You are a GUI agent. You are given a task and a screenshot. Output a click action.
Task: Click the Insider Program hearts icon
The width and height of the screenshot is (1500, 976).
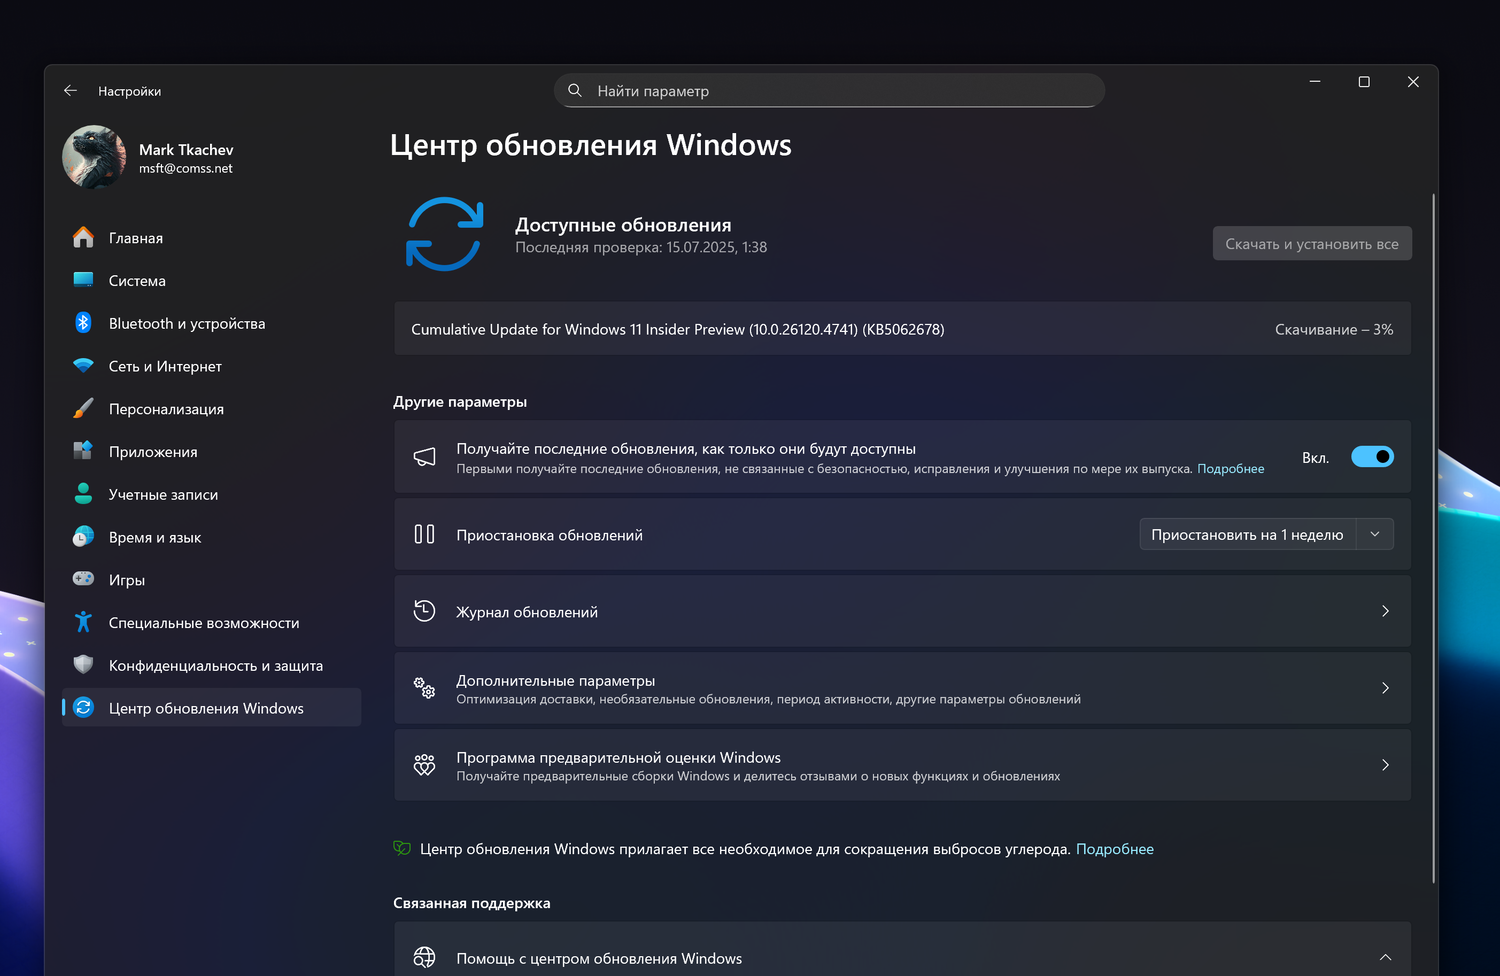click(x=424, y=765)
